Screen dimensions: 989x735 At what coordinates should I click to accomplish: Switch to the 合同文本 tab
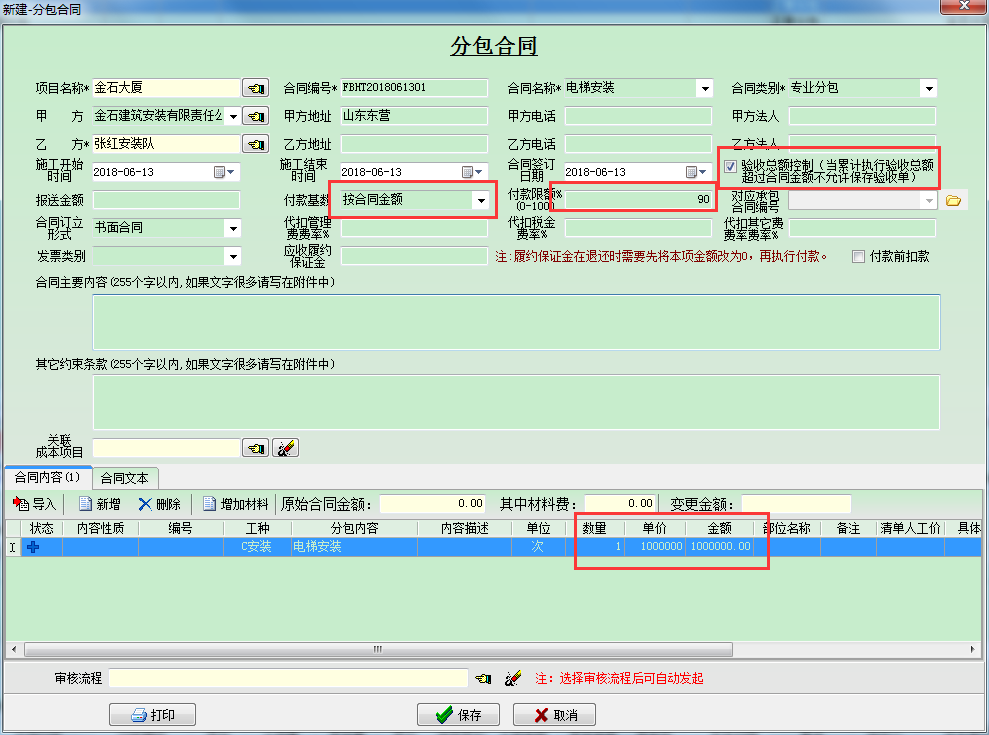(x=127, y=478)
